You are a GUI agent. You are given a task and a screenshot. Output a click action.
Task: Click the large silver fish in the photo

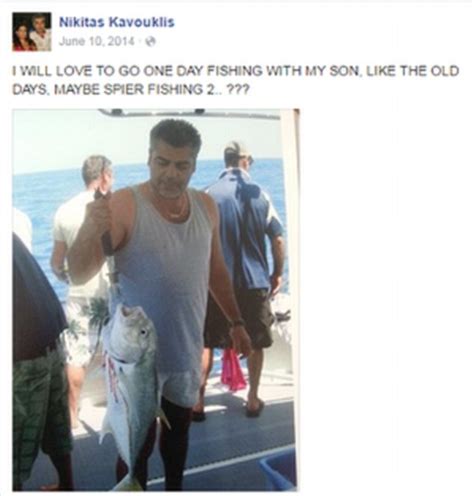131,392
